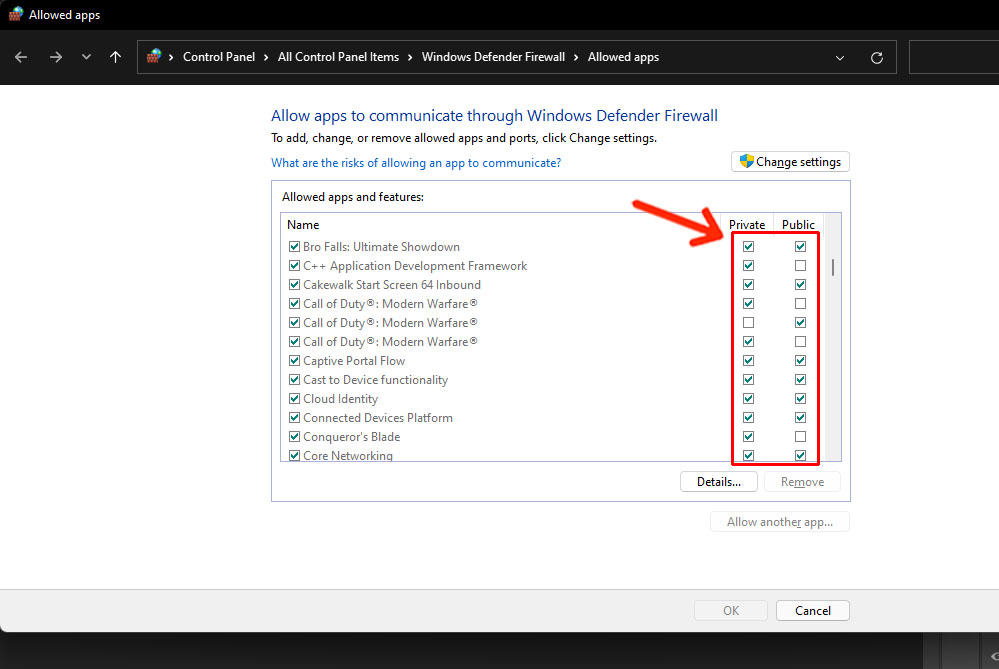Go to Windows Defender Firewall breadcrumb
This screenshot has height=669, width=999.
tap(493, 57)
